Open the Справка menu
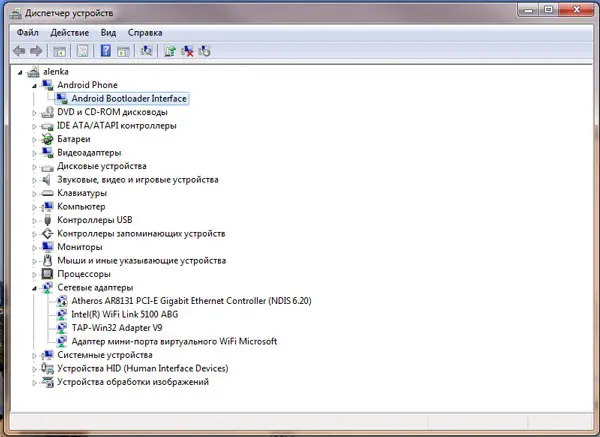 coord(145,33)
